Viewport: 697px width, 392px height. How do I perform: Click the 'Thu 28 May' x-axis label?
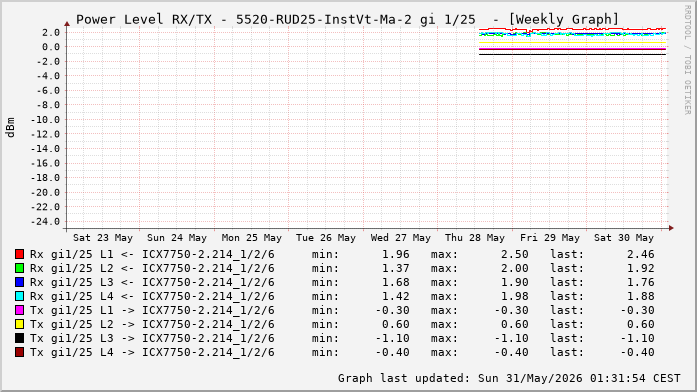(475, 238)
